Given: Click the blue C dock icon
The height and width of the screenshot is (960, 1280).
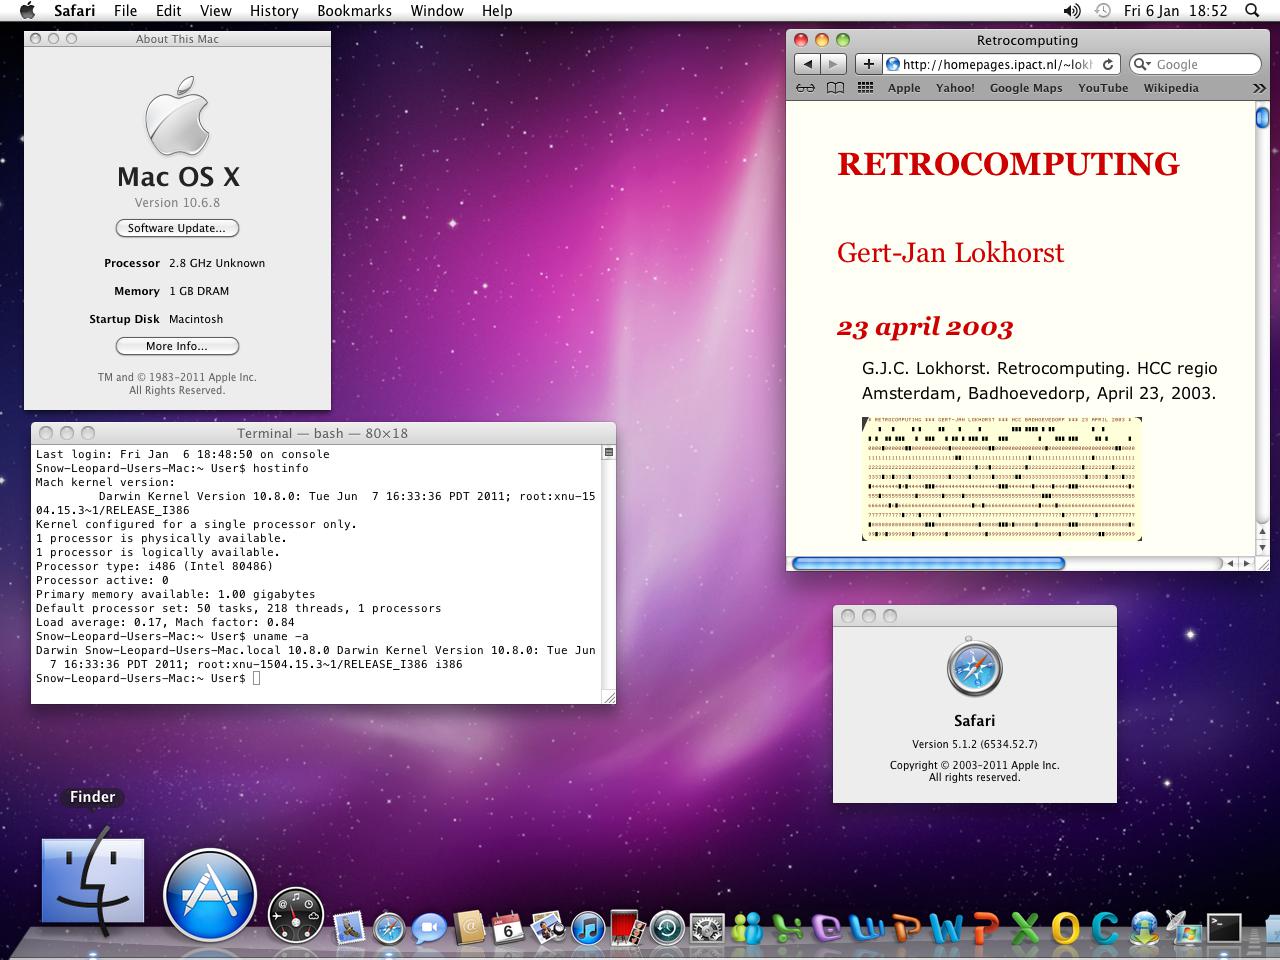Looking at the screenshot, I should click(1104, 928).
